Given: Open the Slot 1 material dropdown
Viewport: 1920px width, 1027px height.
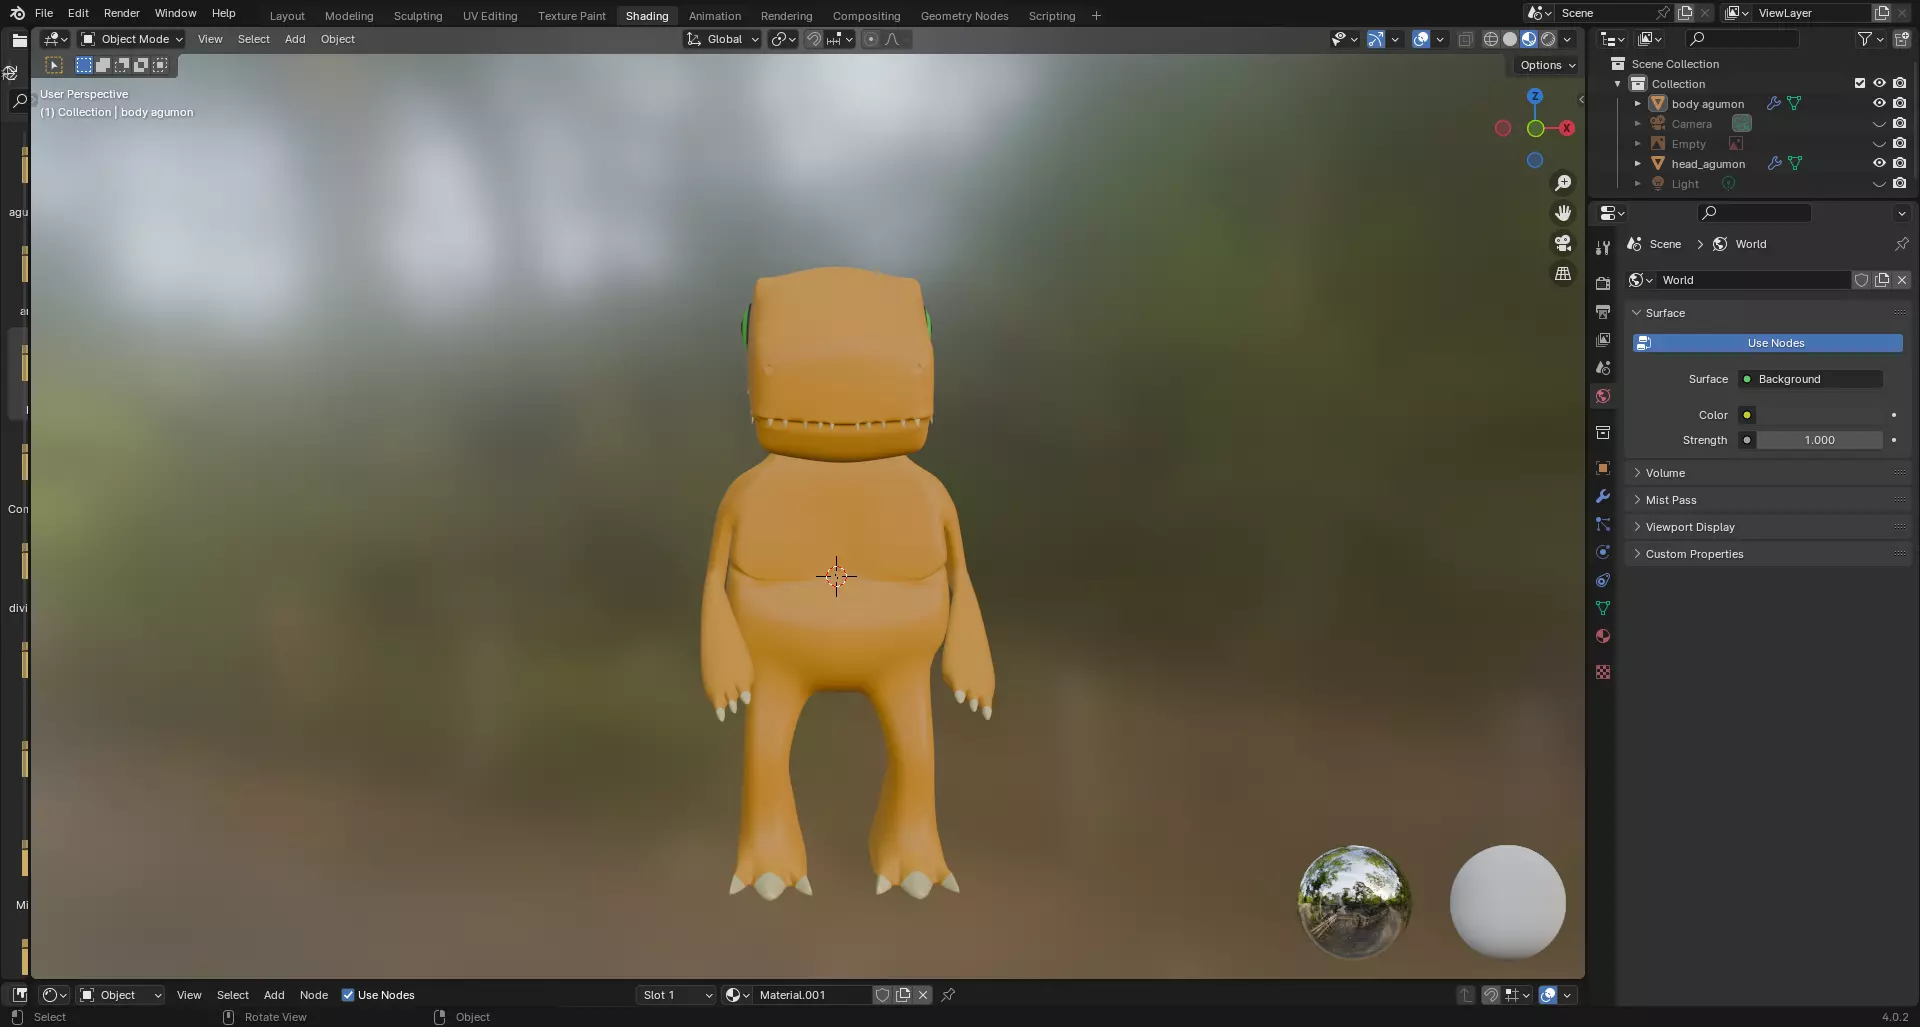Looking at the screenshot, I should tap(676, 995).
